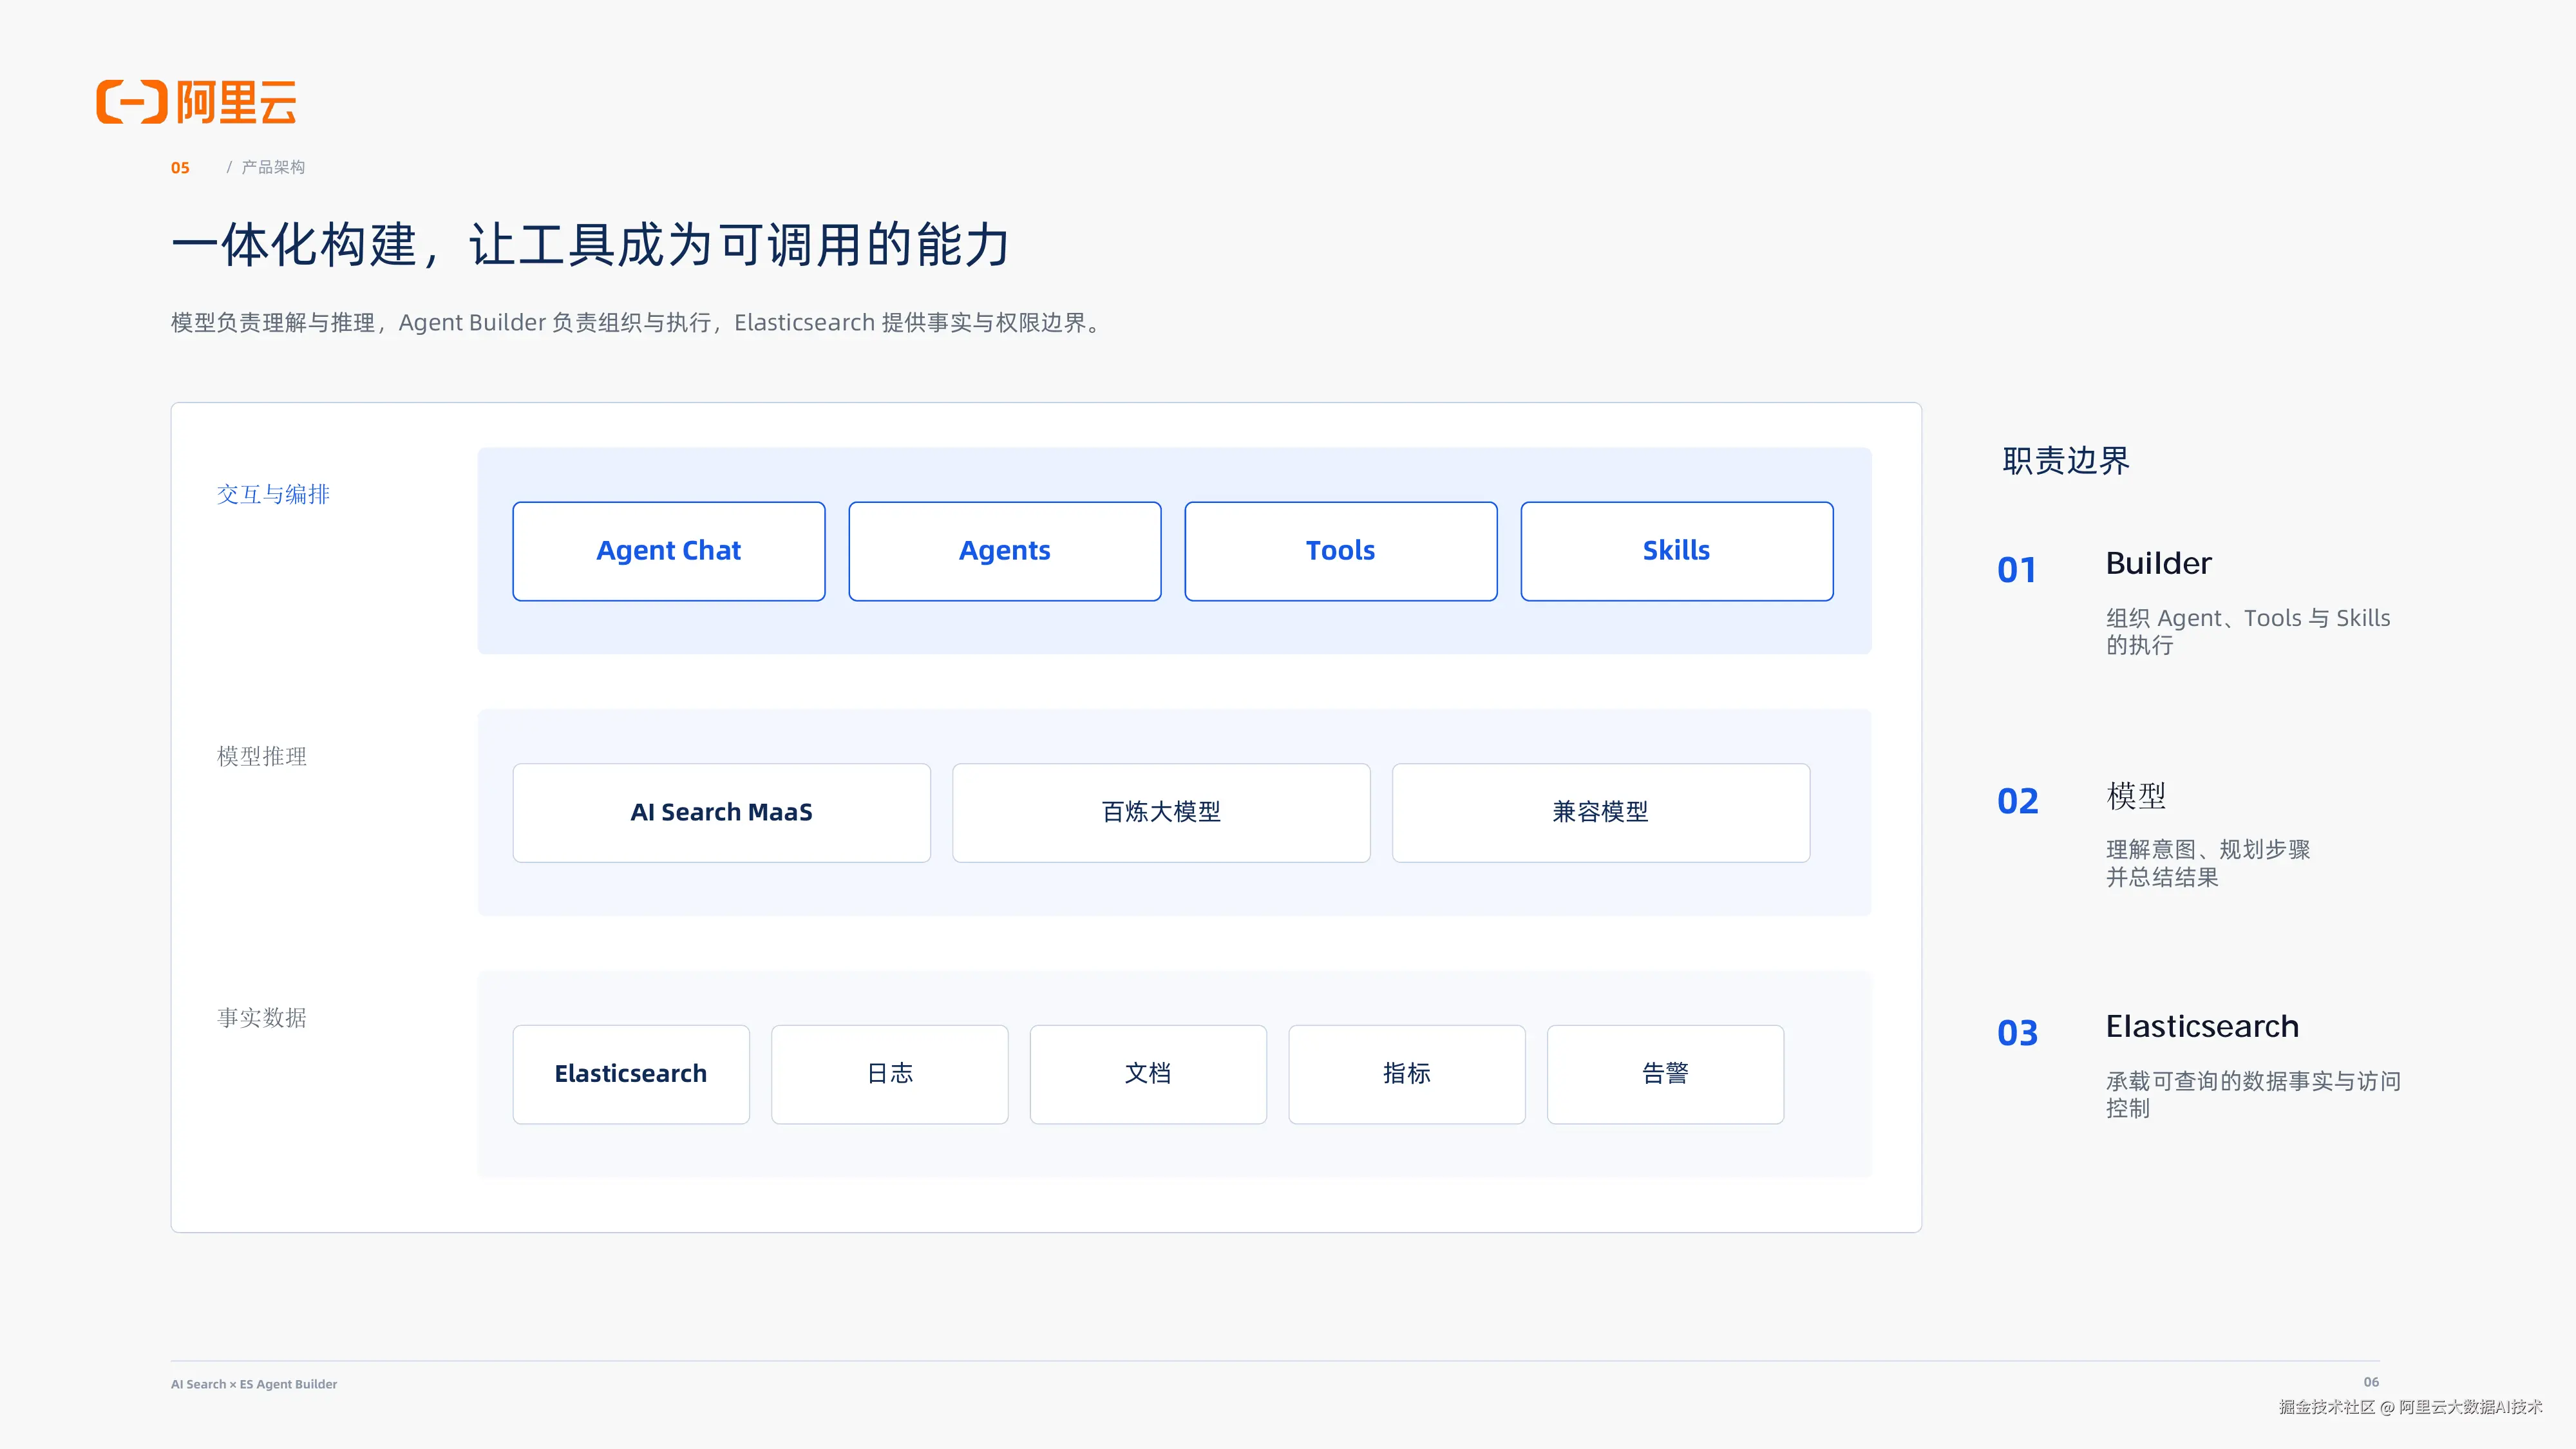Click the 职责边界 heading
Screen dimensions: 2576x1449
coord(2066,461)
